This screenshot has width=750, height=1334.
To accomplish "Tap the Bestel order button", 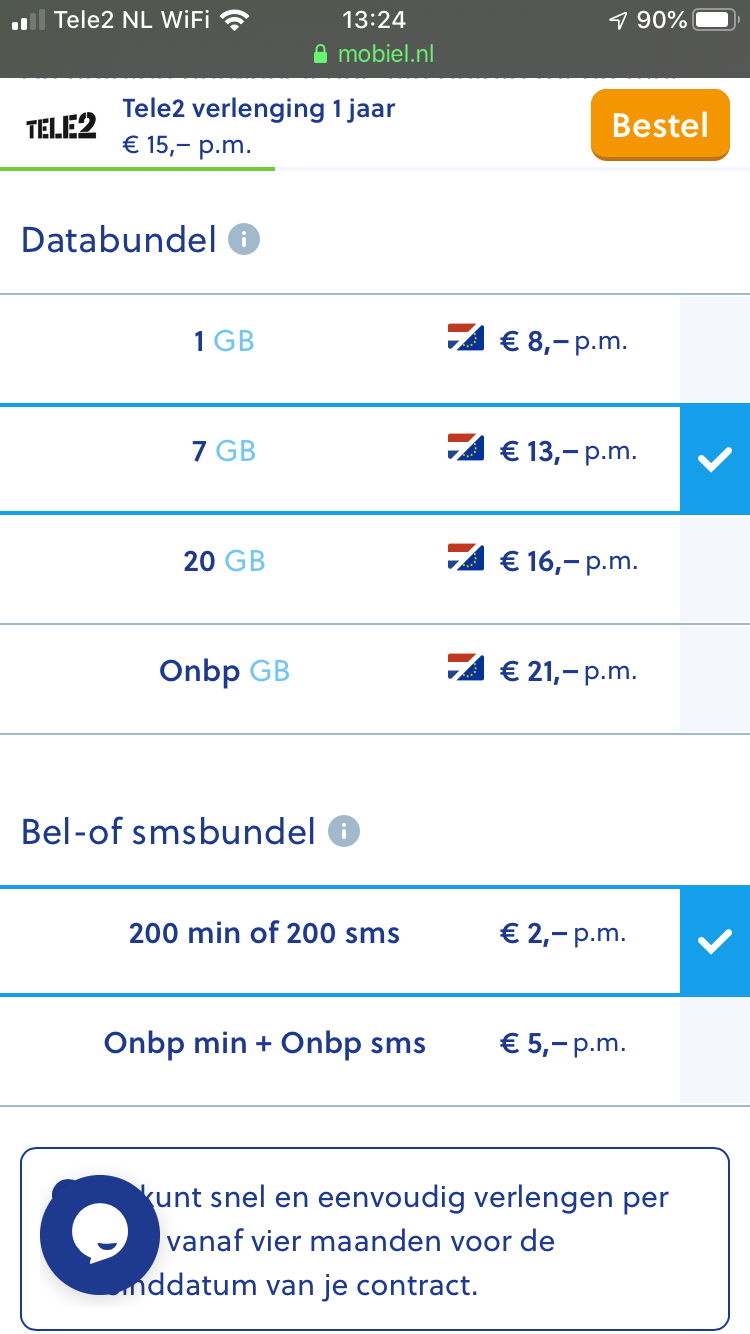I will (660, 125).
